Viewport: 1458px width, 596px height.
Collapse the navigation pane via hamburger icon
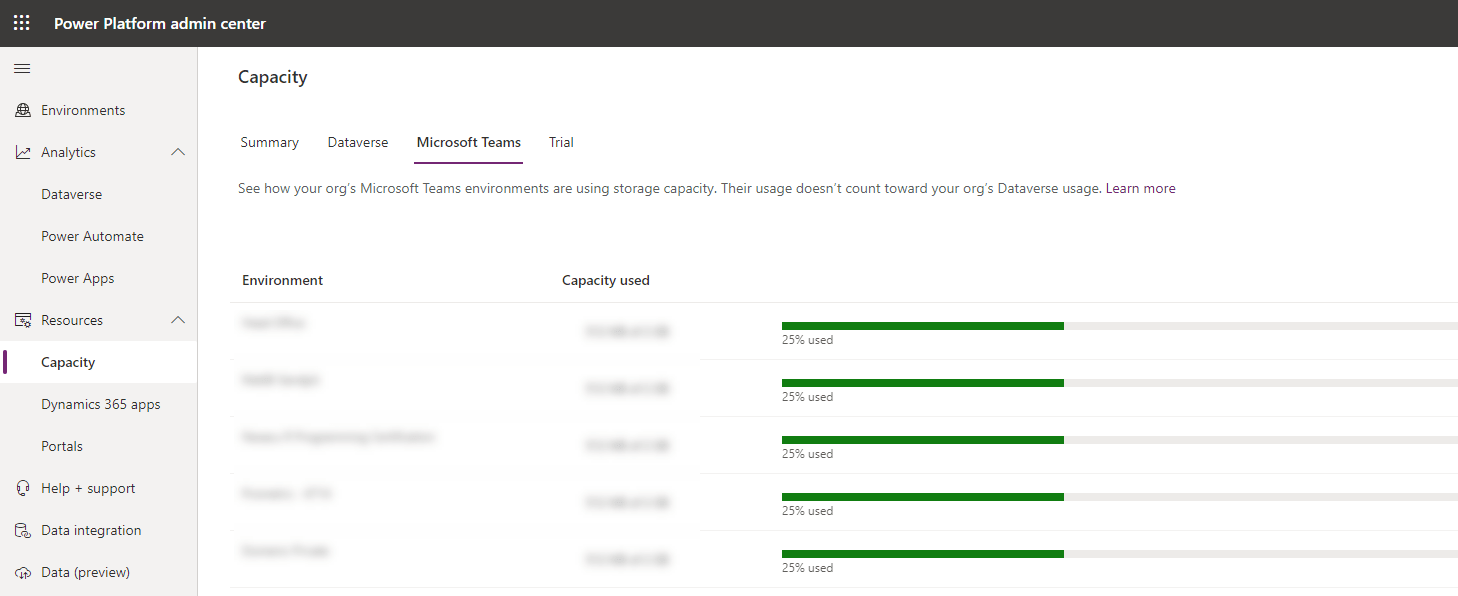[x=21, y=68]
